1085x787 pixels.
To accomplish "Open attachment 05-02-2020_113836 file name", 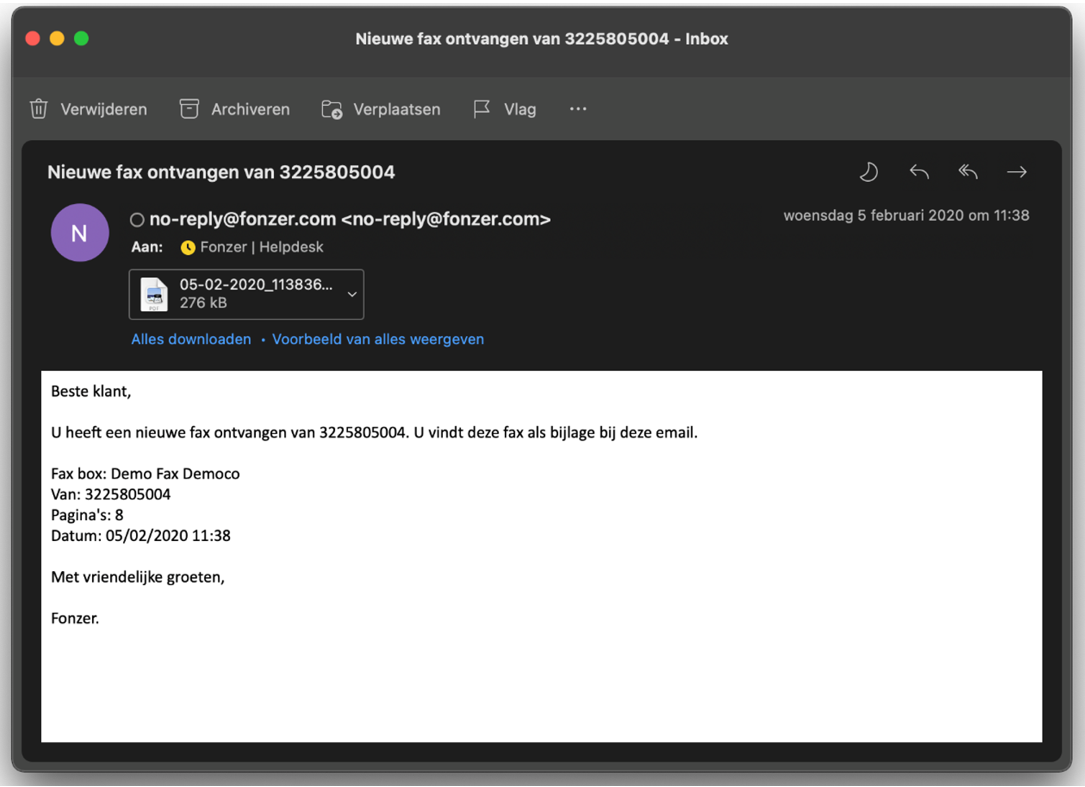I will click(x=256, y=284).
